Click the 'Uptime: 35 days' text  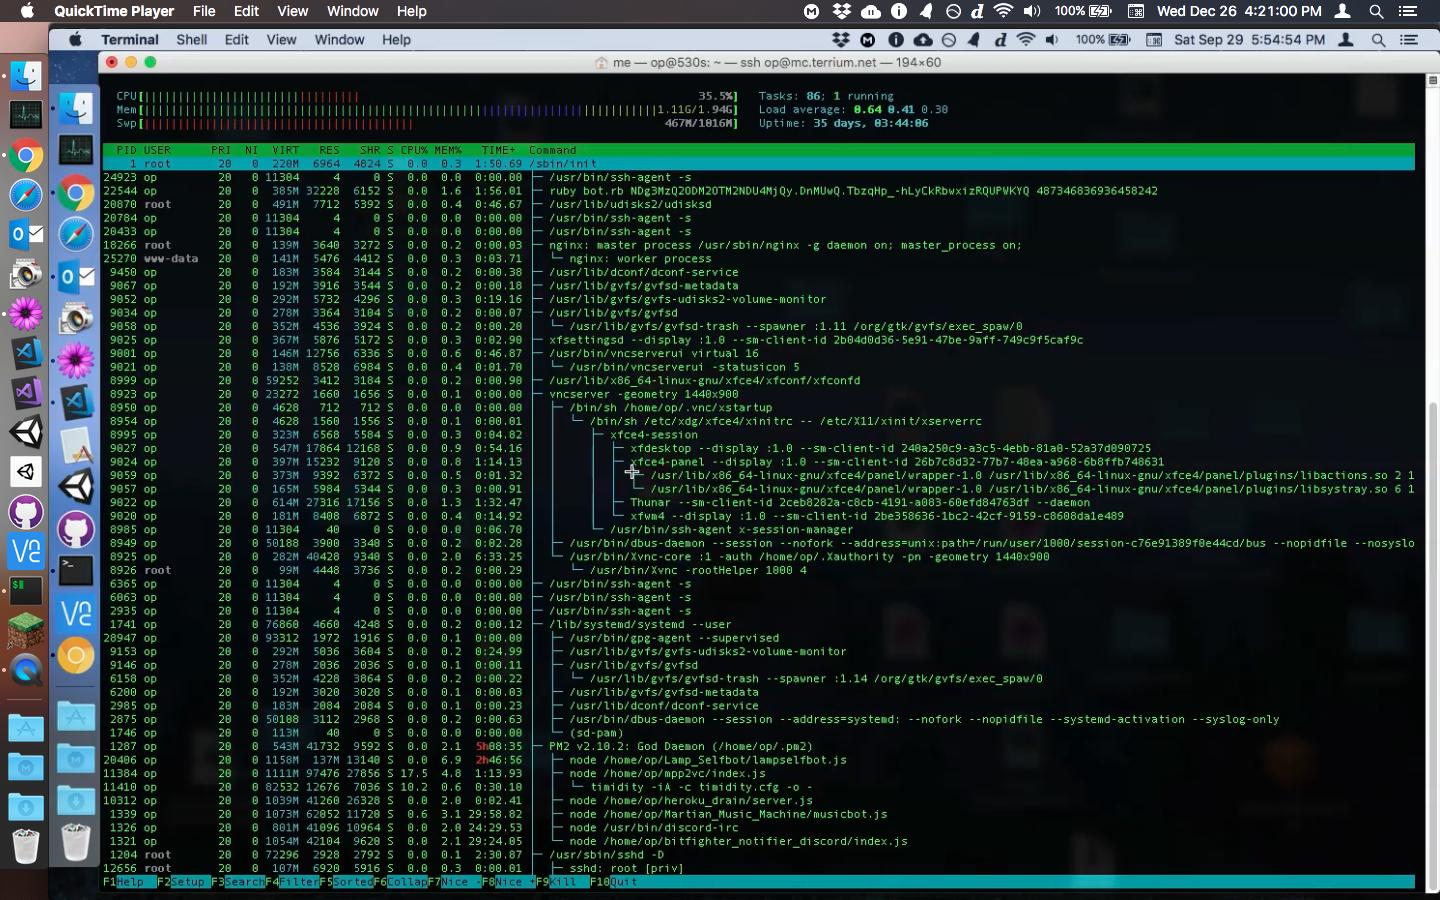pos(843,124)
